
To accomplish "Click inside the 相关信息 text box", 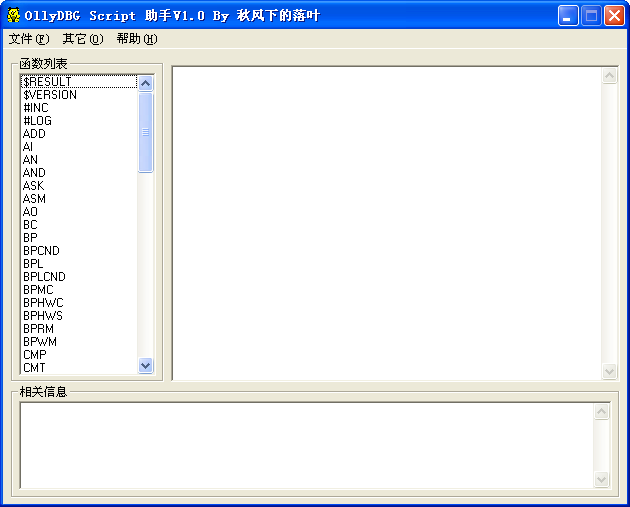I will pos(306,445).
